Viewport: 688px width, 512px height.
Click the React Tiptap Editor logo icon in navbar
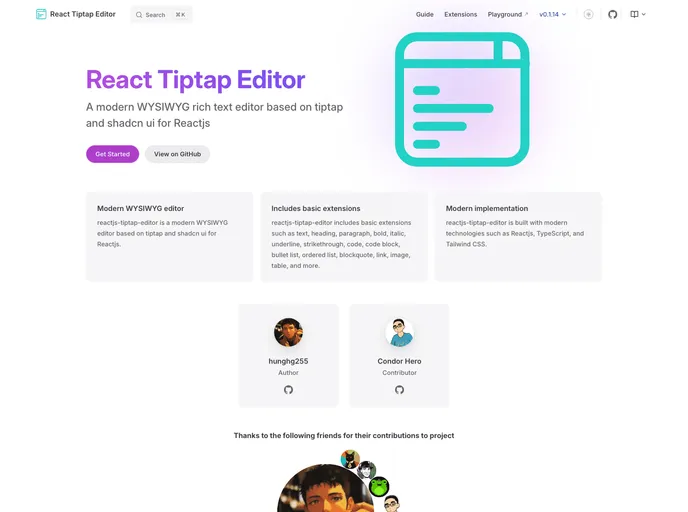(x=41, y=14)
